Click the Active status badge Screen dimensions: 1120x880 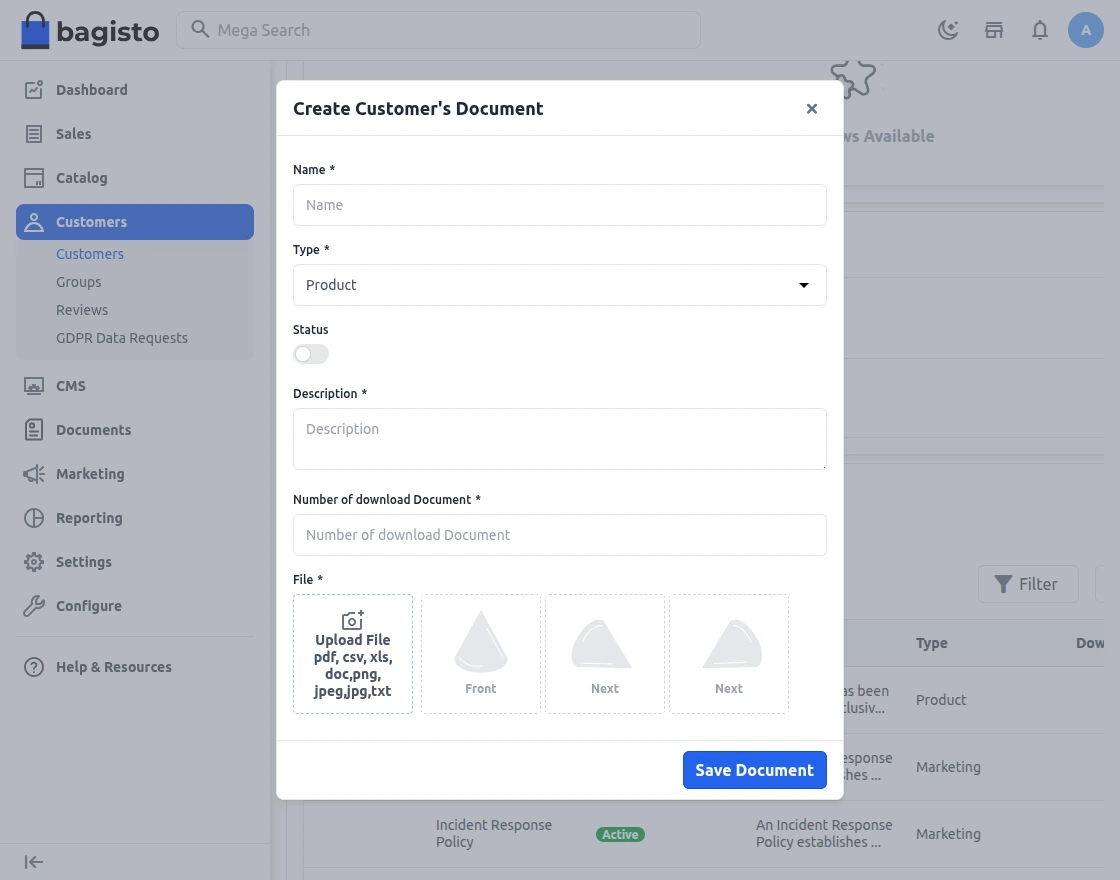pyautogui.click(x=620, y=834)
